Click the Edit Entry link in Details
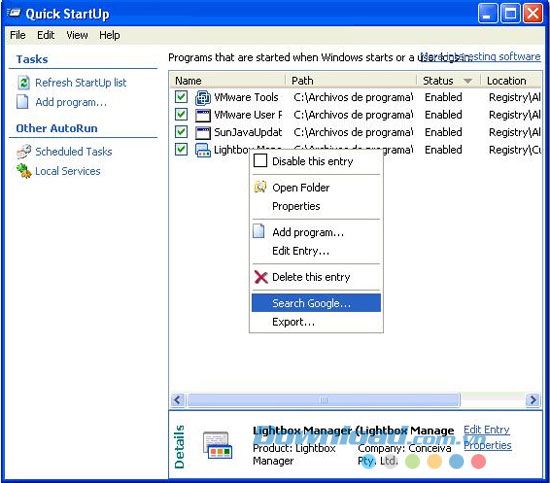Image resolution: width=550 pixels, height=483 pixels. (486, 430)
